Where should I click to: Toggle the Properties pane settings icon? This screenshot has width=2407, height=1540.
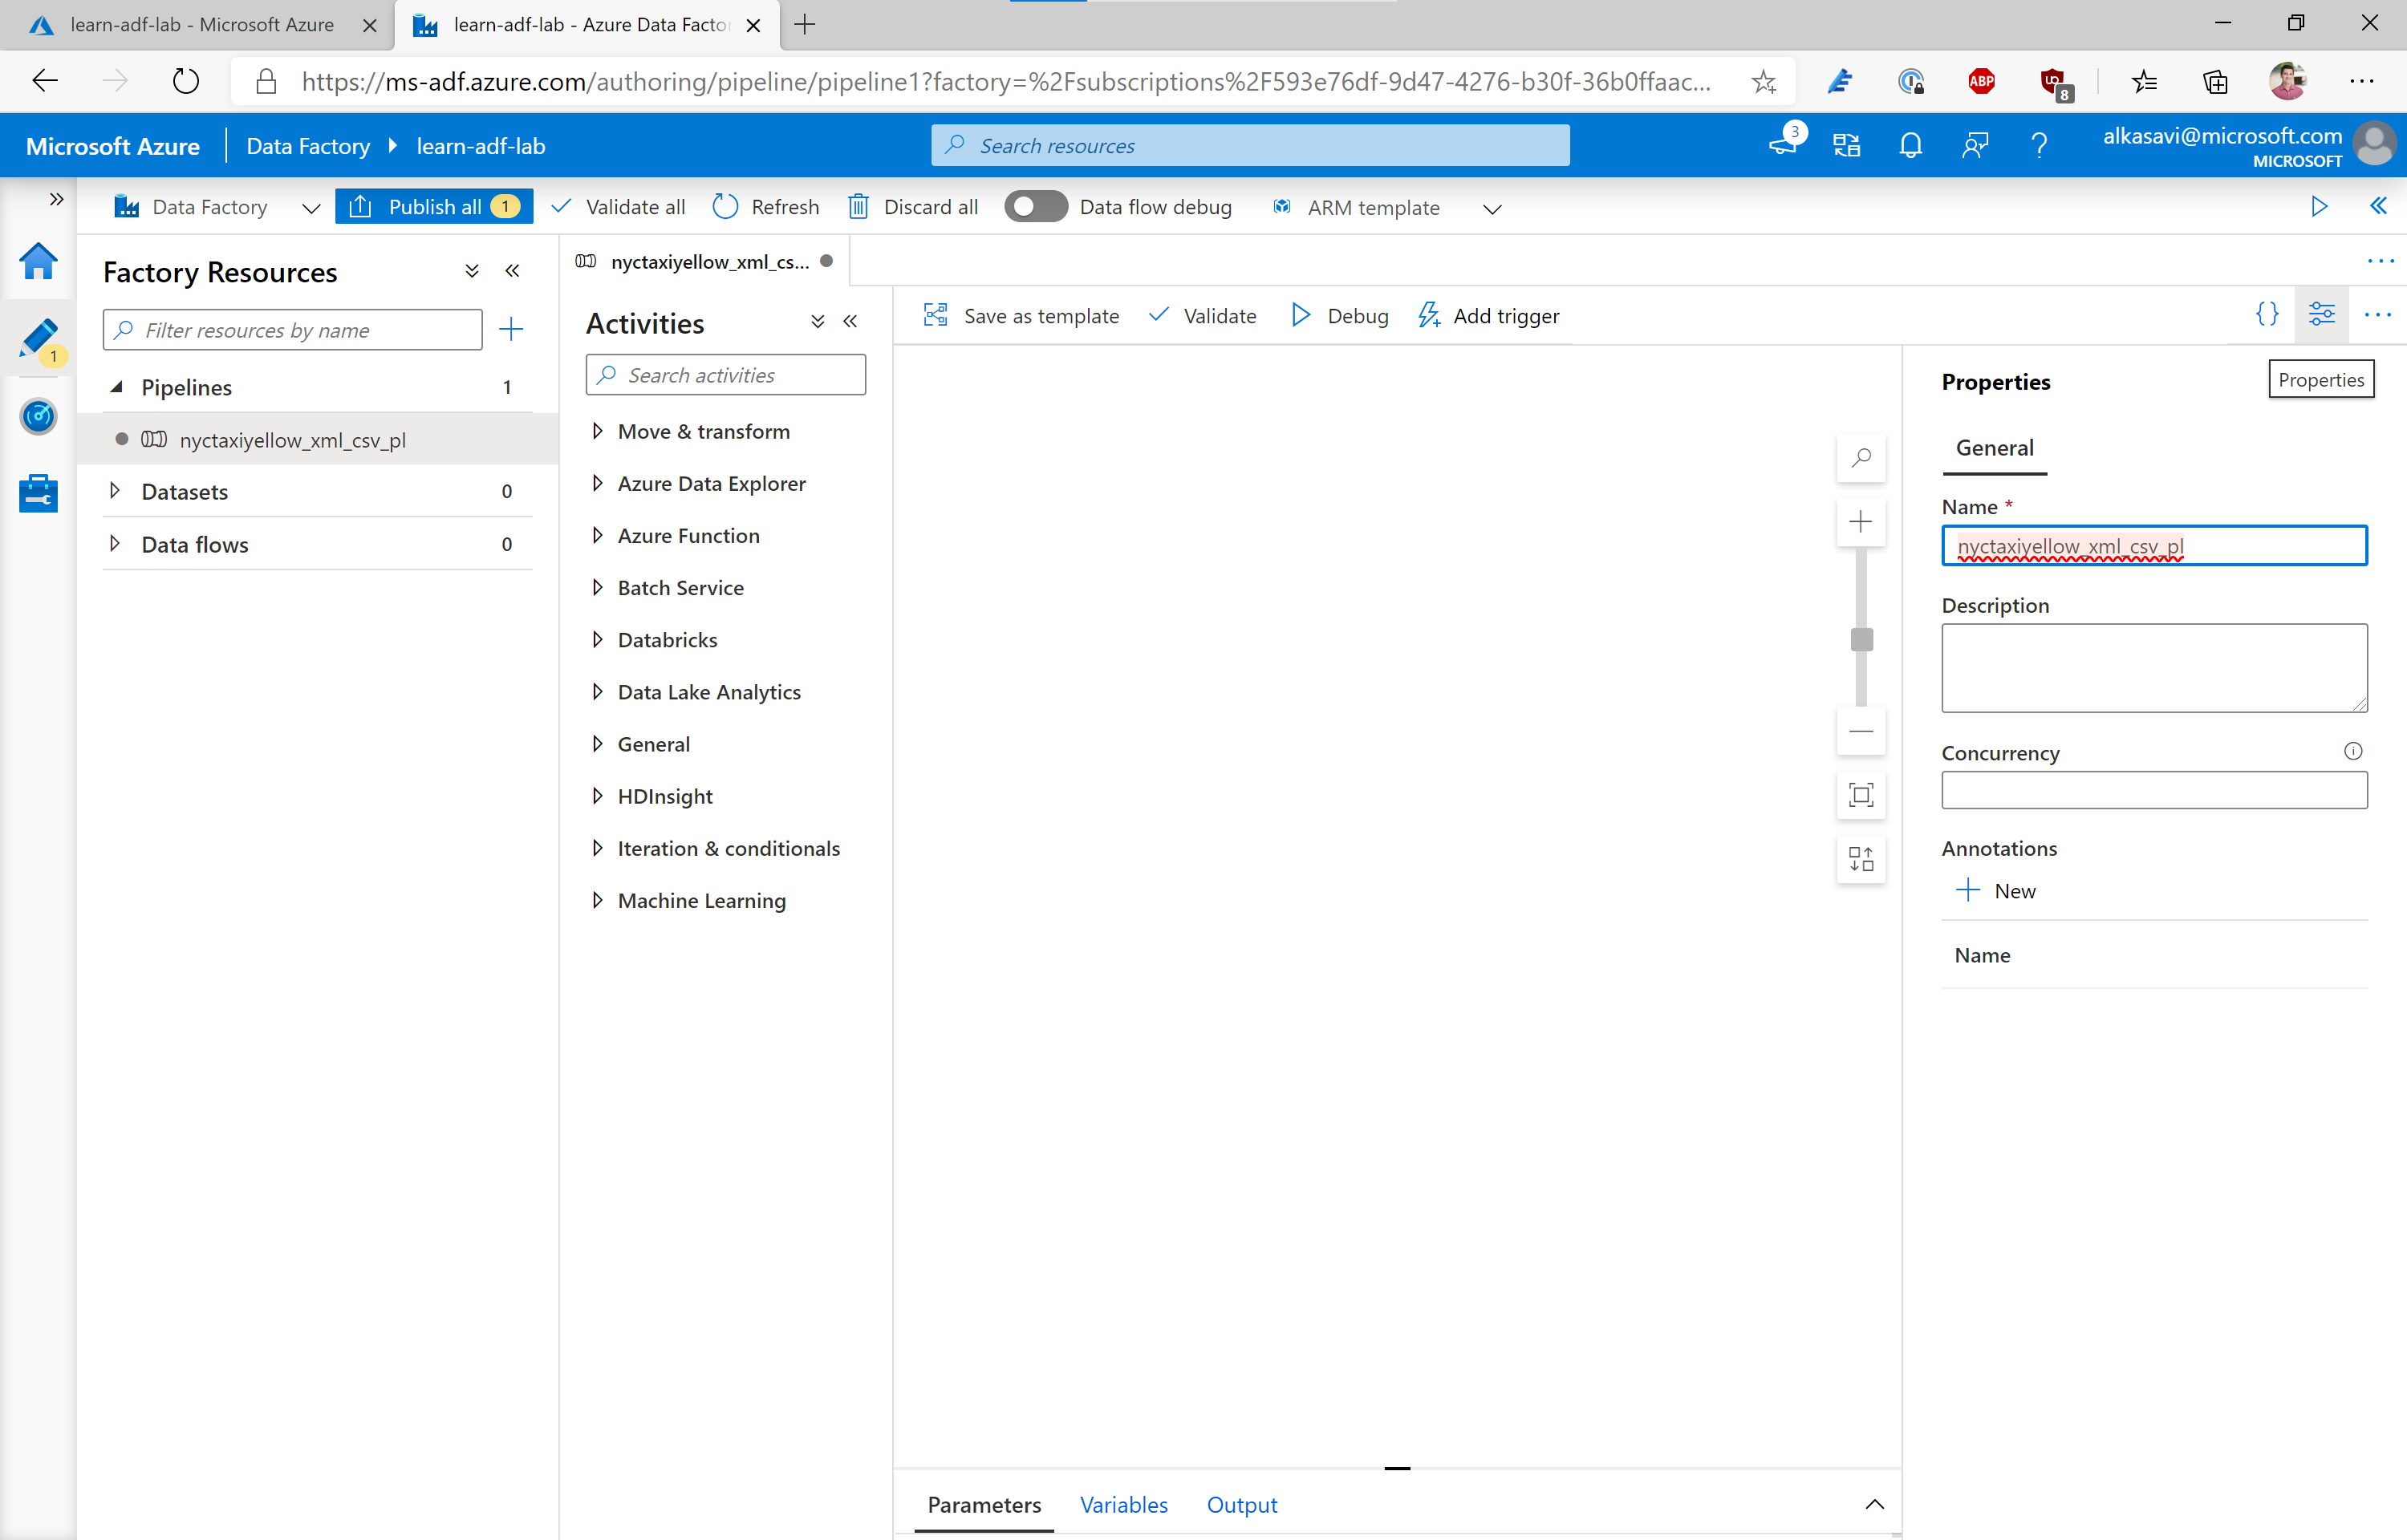coord(2321,315)
